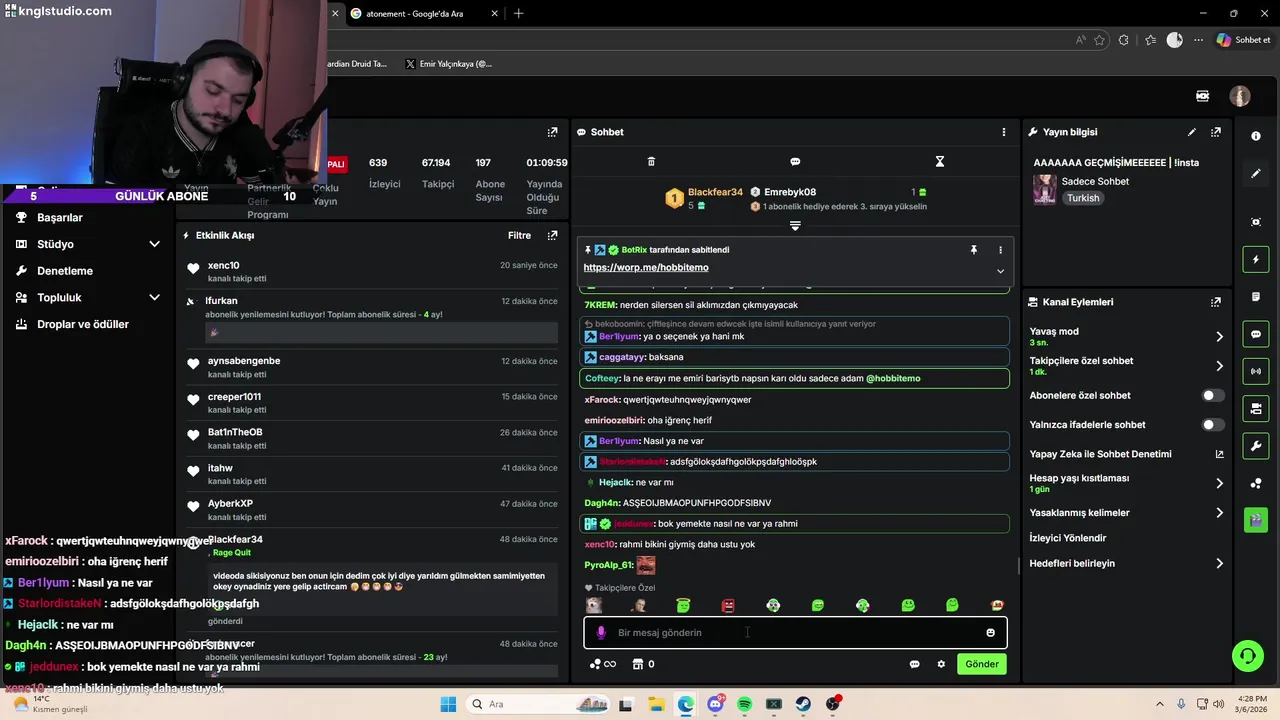This screenshot has height=720, width=1280.
Task: Open Spotify from the taskbar
Action: (x=744, y=704)
